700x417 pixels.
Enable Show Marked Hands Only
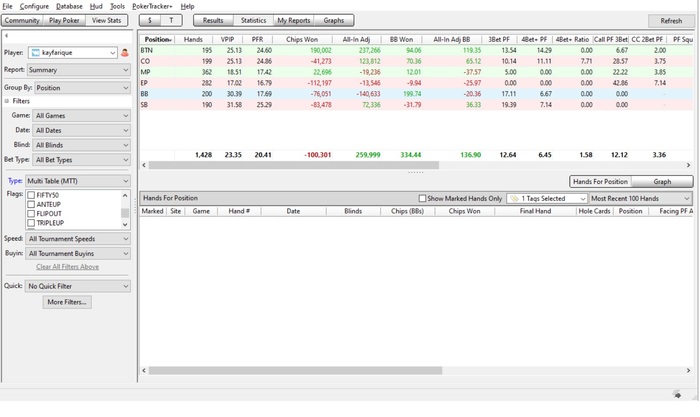coord(422,199)
